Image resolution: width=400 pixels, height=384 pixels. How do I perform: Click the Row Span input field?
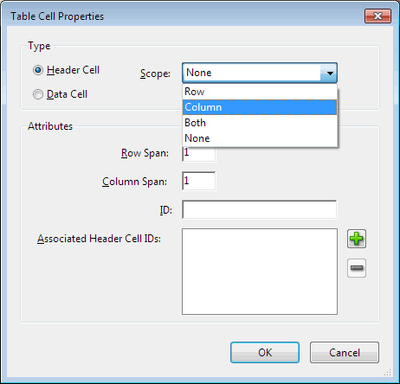199,154
